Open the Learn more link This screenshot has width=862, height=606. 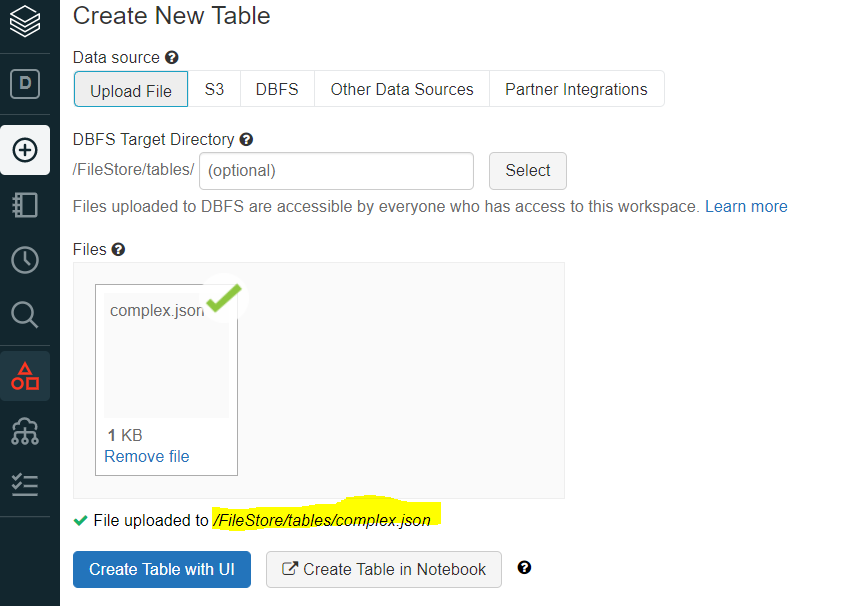point(746,206)
